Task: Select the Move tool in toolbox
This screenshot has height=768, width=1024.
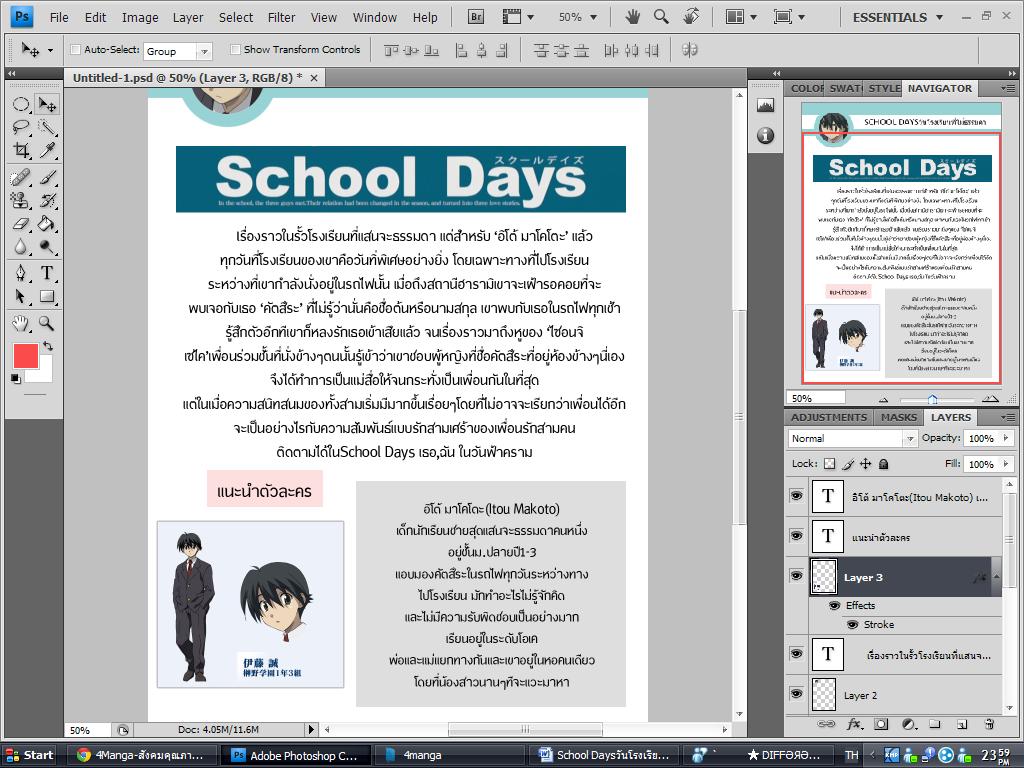Action: [x=47, y=104]
